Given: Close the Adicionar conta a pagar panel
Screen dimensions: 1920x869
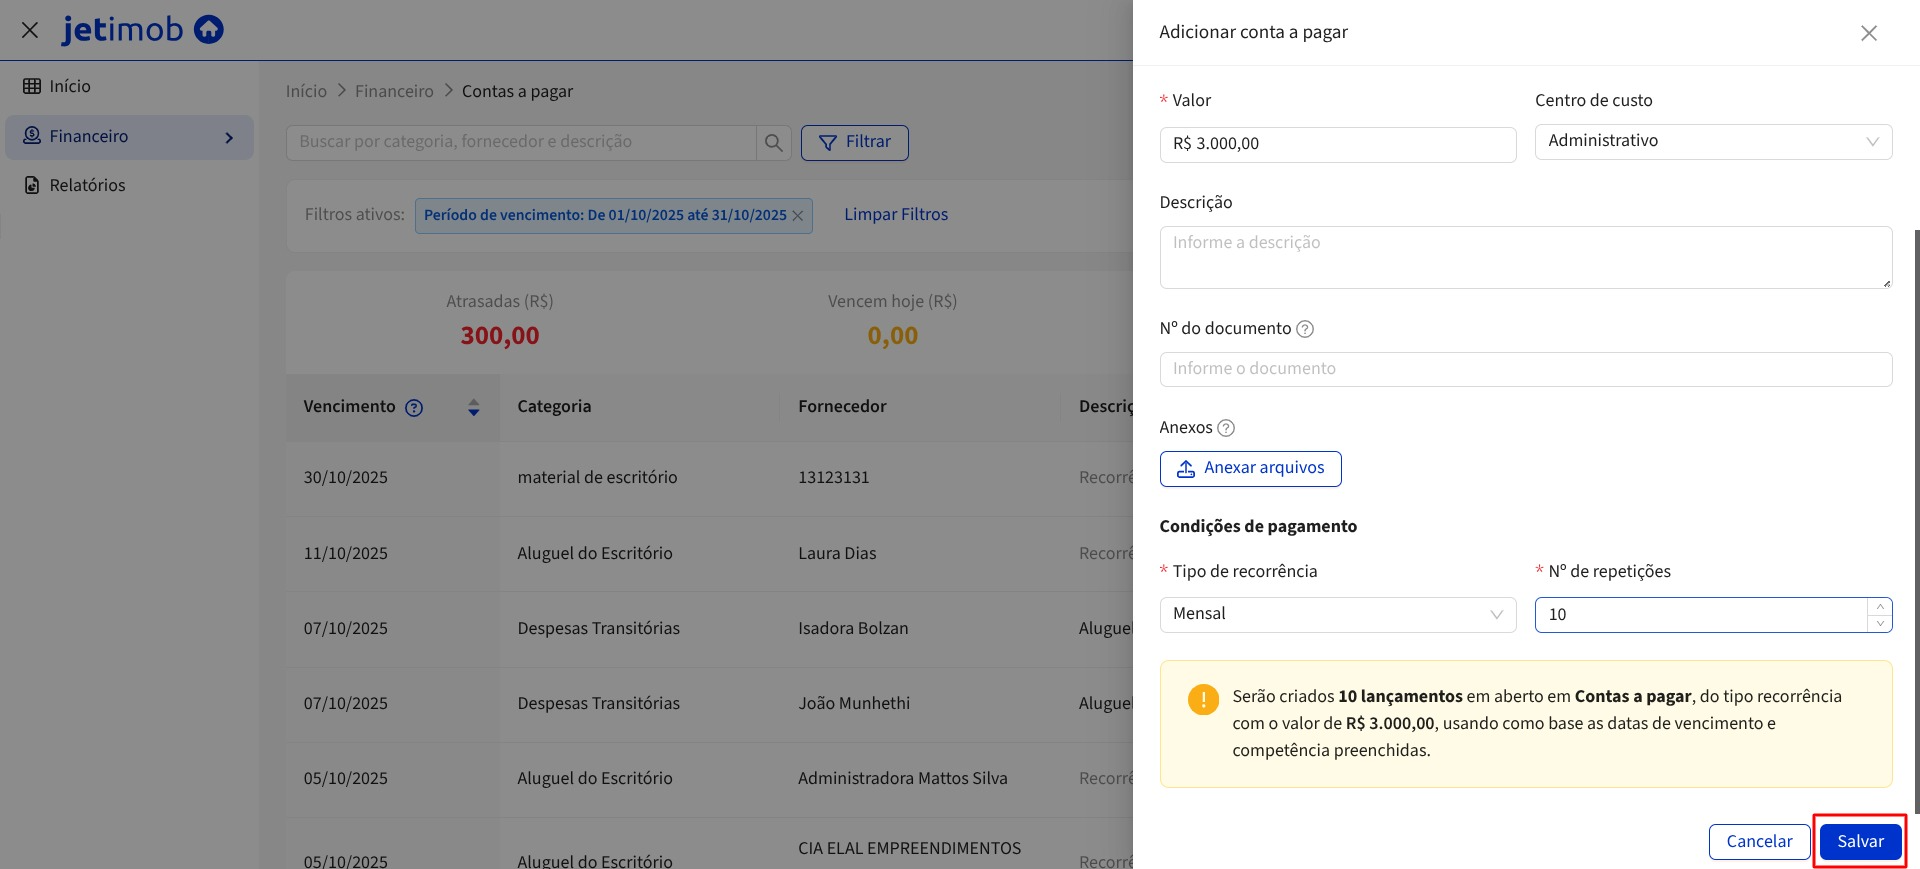Looking at the screenshot, I should click(x=1868, y=33).
